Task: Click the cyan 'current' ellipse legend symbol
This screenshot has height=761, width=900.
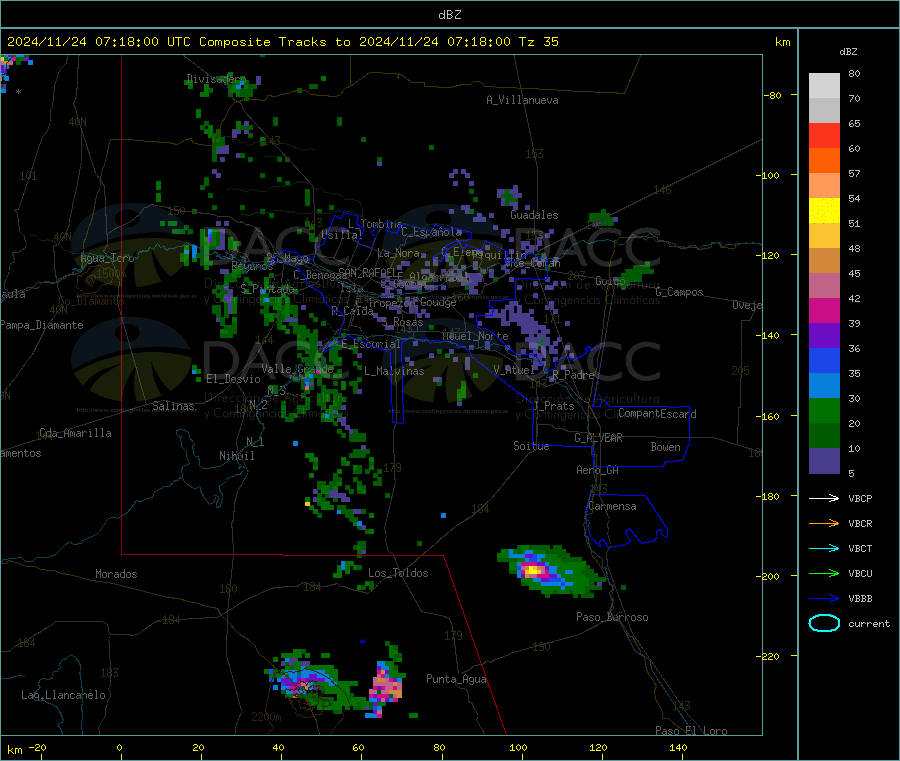Action: 824,623
